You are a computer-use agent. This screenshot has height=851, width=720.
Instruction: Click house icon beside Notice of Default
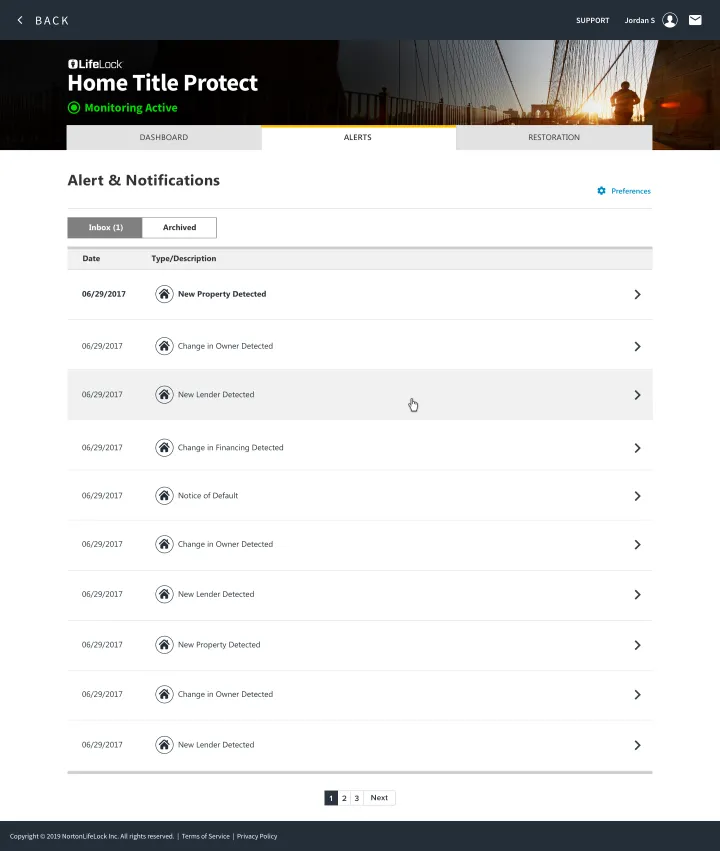point(164,495)
